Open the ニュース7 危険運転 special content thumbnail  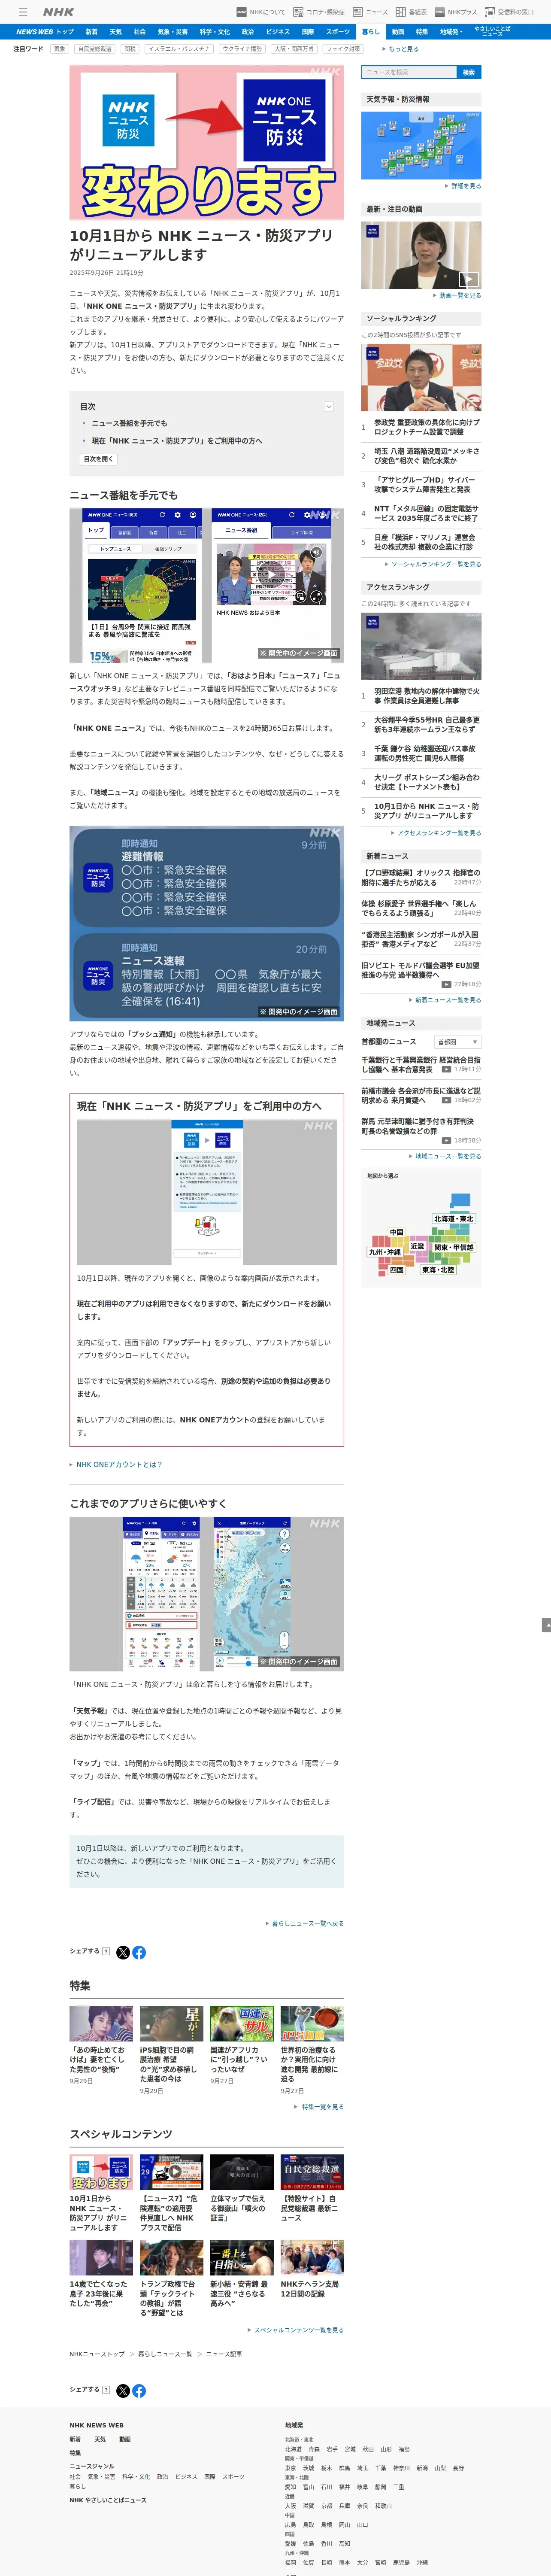tap(171, 2172)
